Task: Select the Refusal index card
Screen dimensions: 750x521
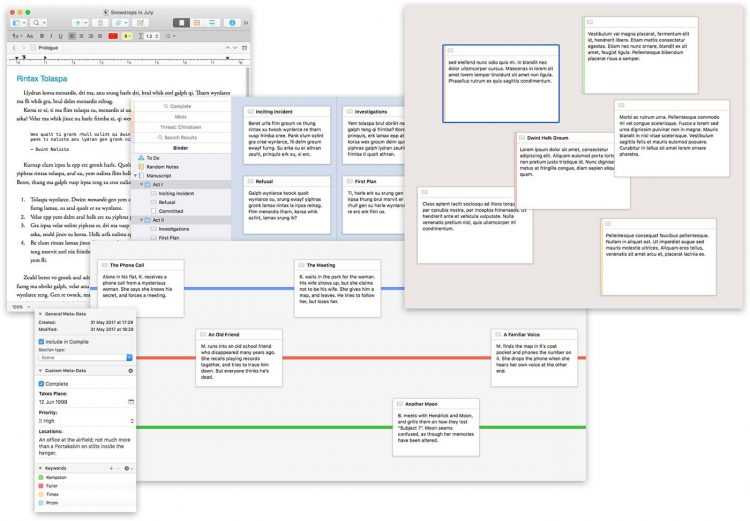Action: point(287,205)
